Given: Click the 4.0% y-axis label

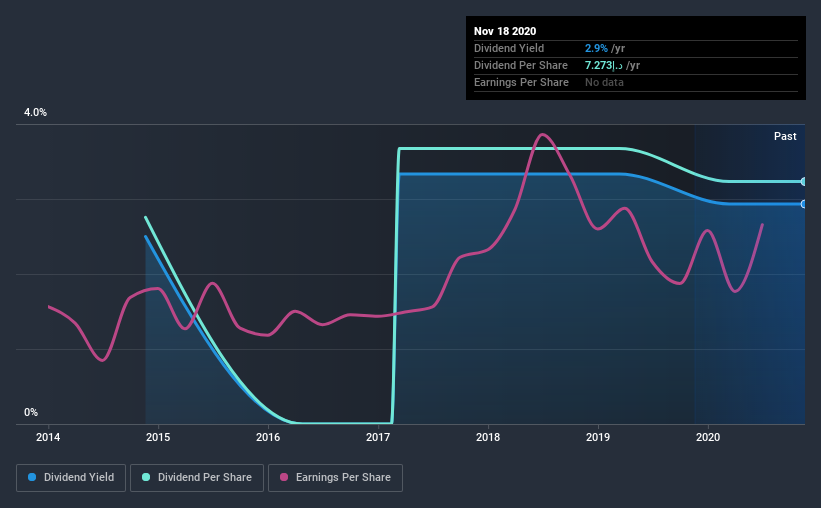Looking at the screenshot, I should point(35,113).
